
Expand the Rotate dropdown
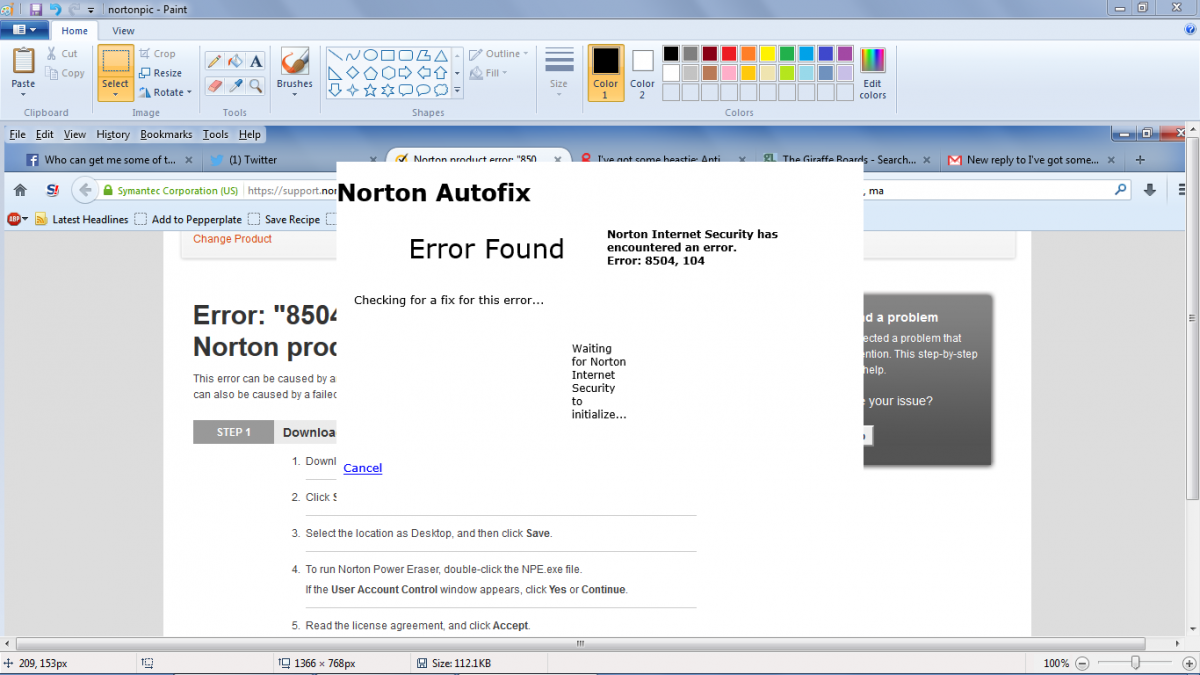click(x=187, y=92)
